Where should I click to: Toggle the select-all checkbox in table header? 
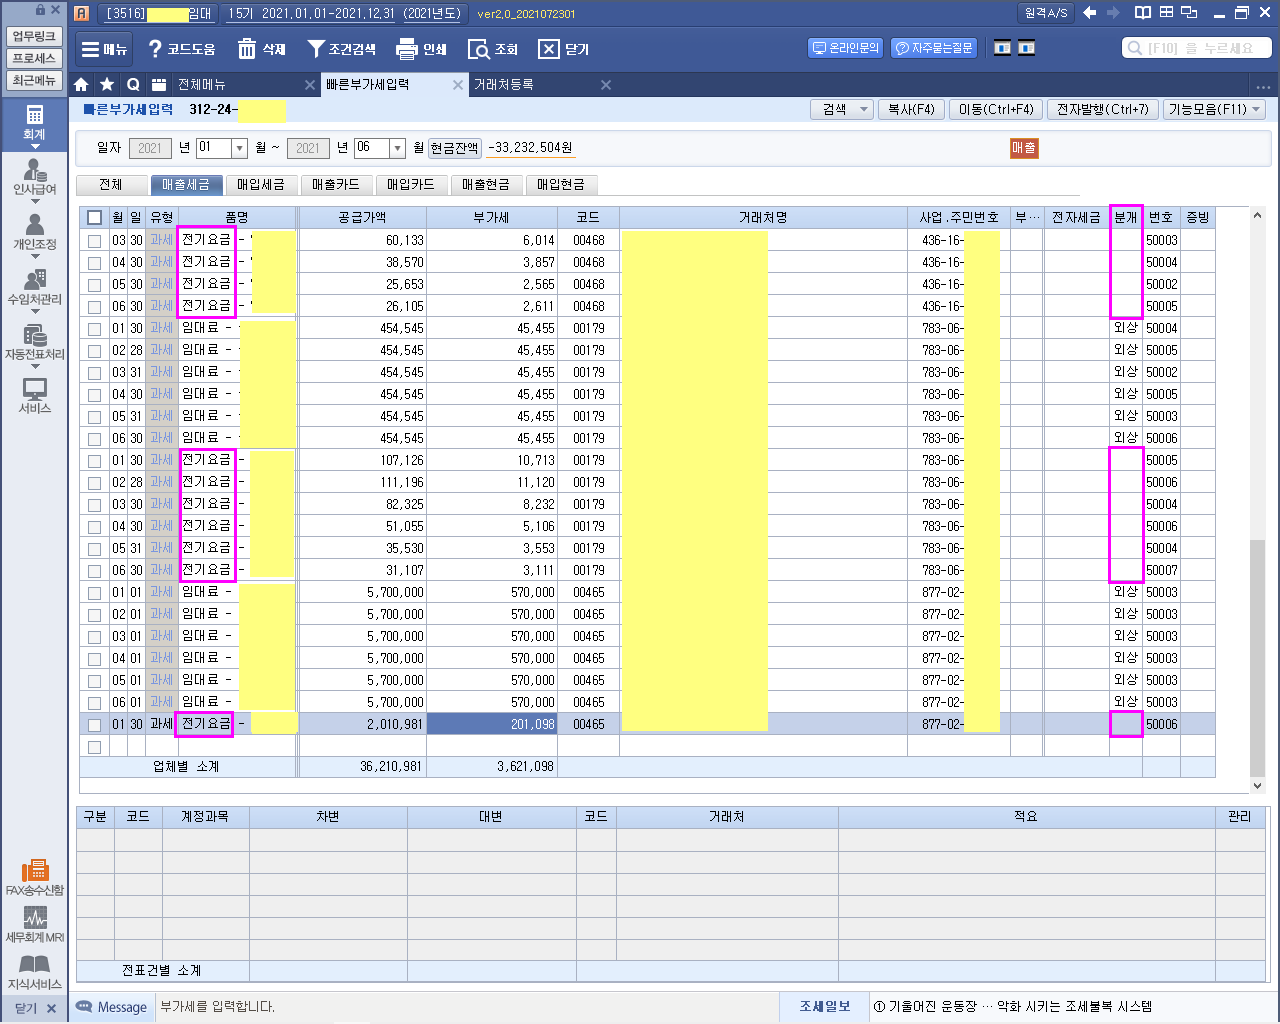coord(94,218)
